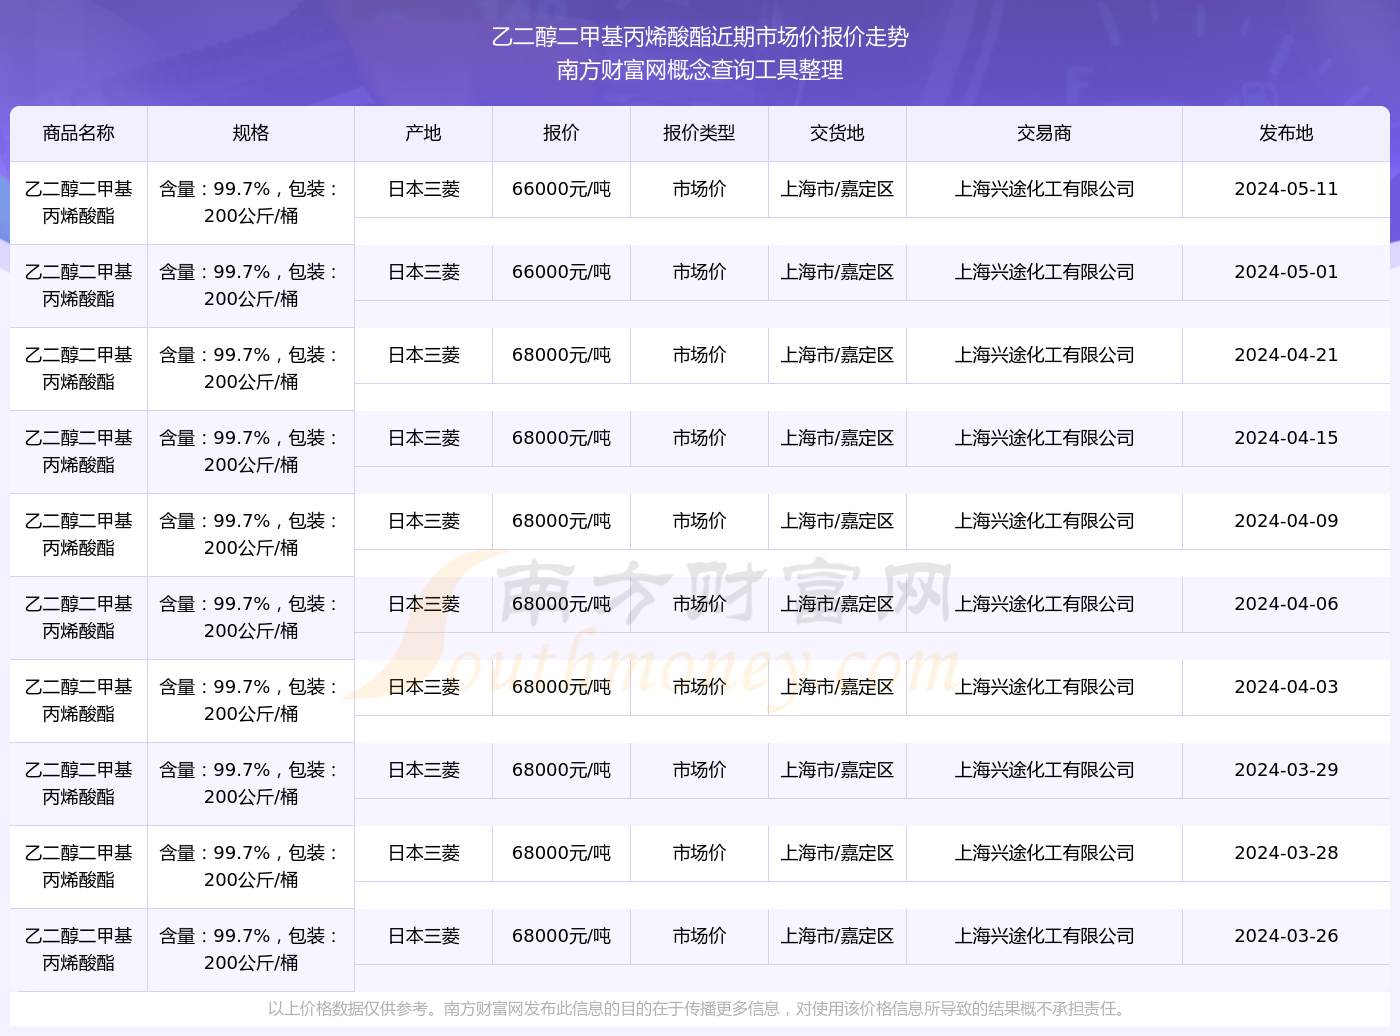
Task: Select the date 2024-05-01
Action: (x=1286, y=272)
